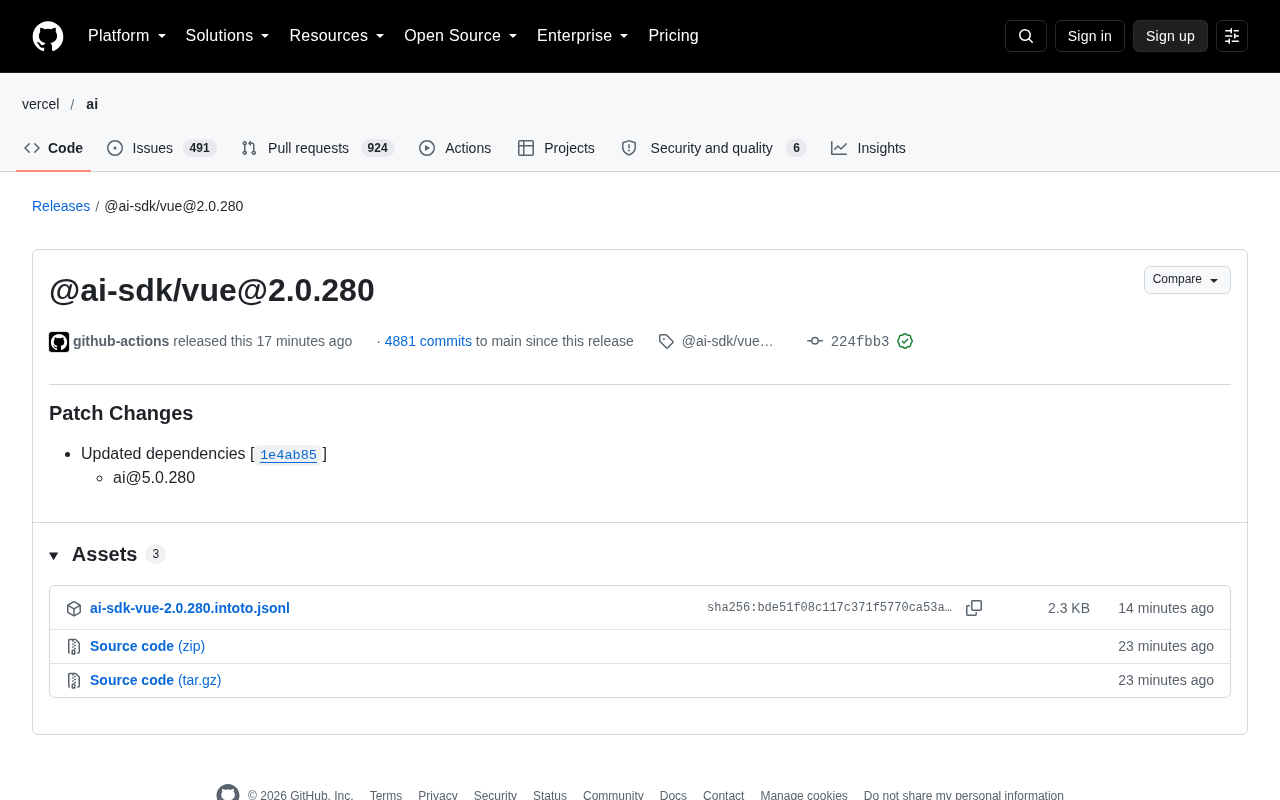This screenshot has width=1280, height=800.
Task: Click the Sign in button
Action: click(x=1090, y=36)
